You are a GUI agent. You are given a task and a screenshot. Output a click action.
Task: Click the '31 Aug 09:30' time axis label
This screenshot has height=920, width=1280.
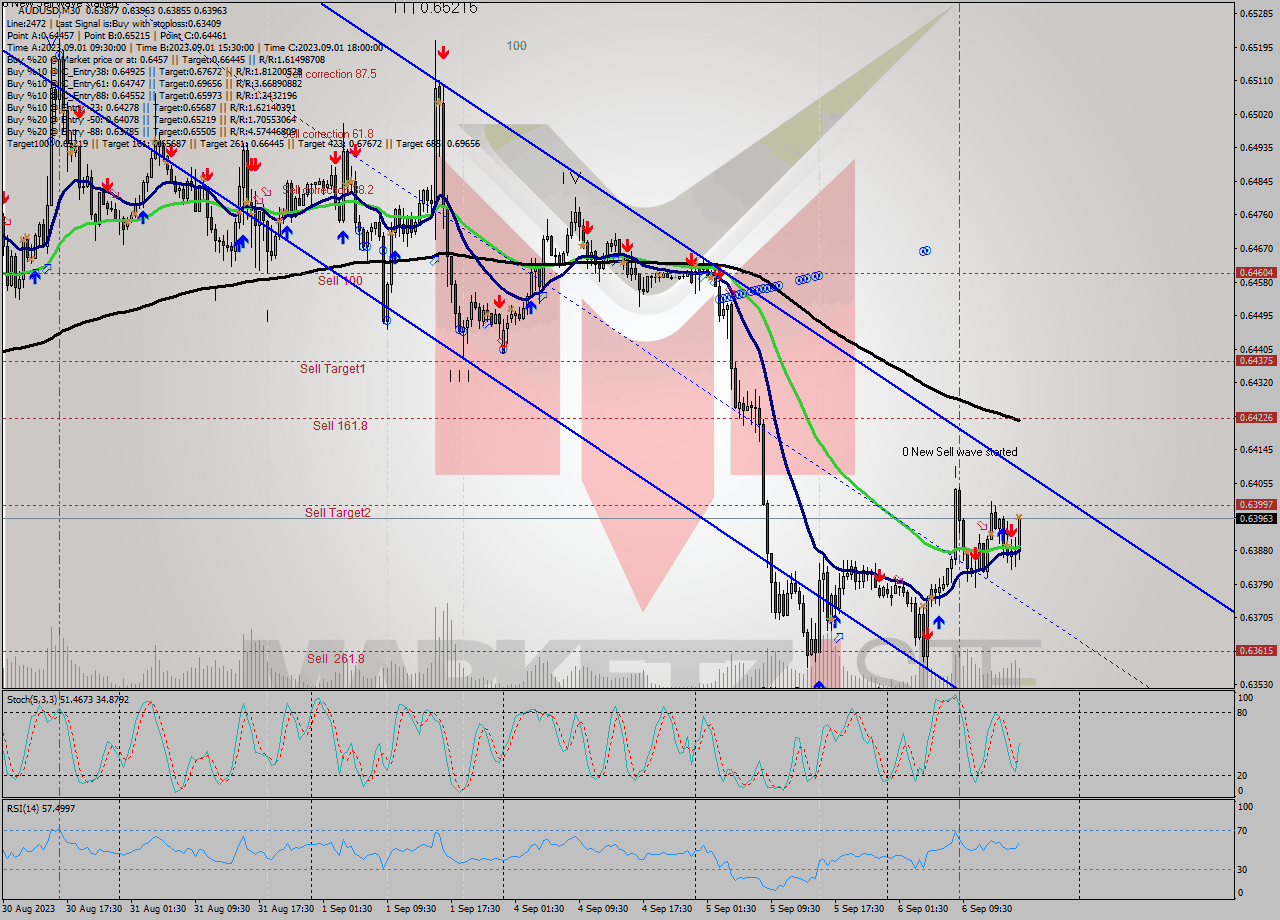[x=222, y=908]
